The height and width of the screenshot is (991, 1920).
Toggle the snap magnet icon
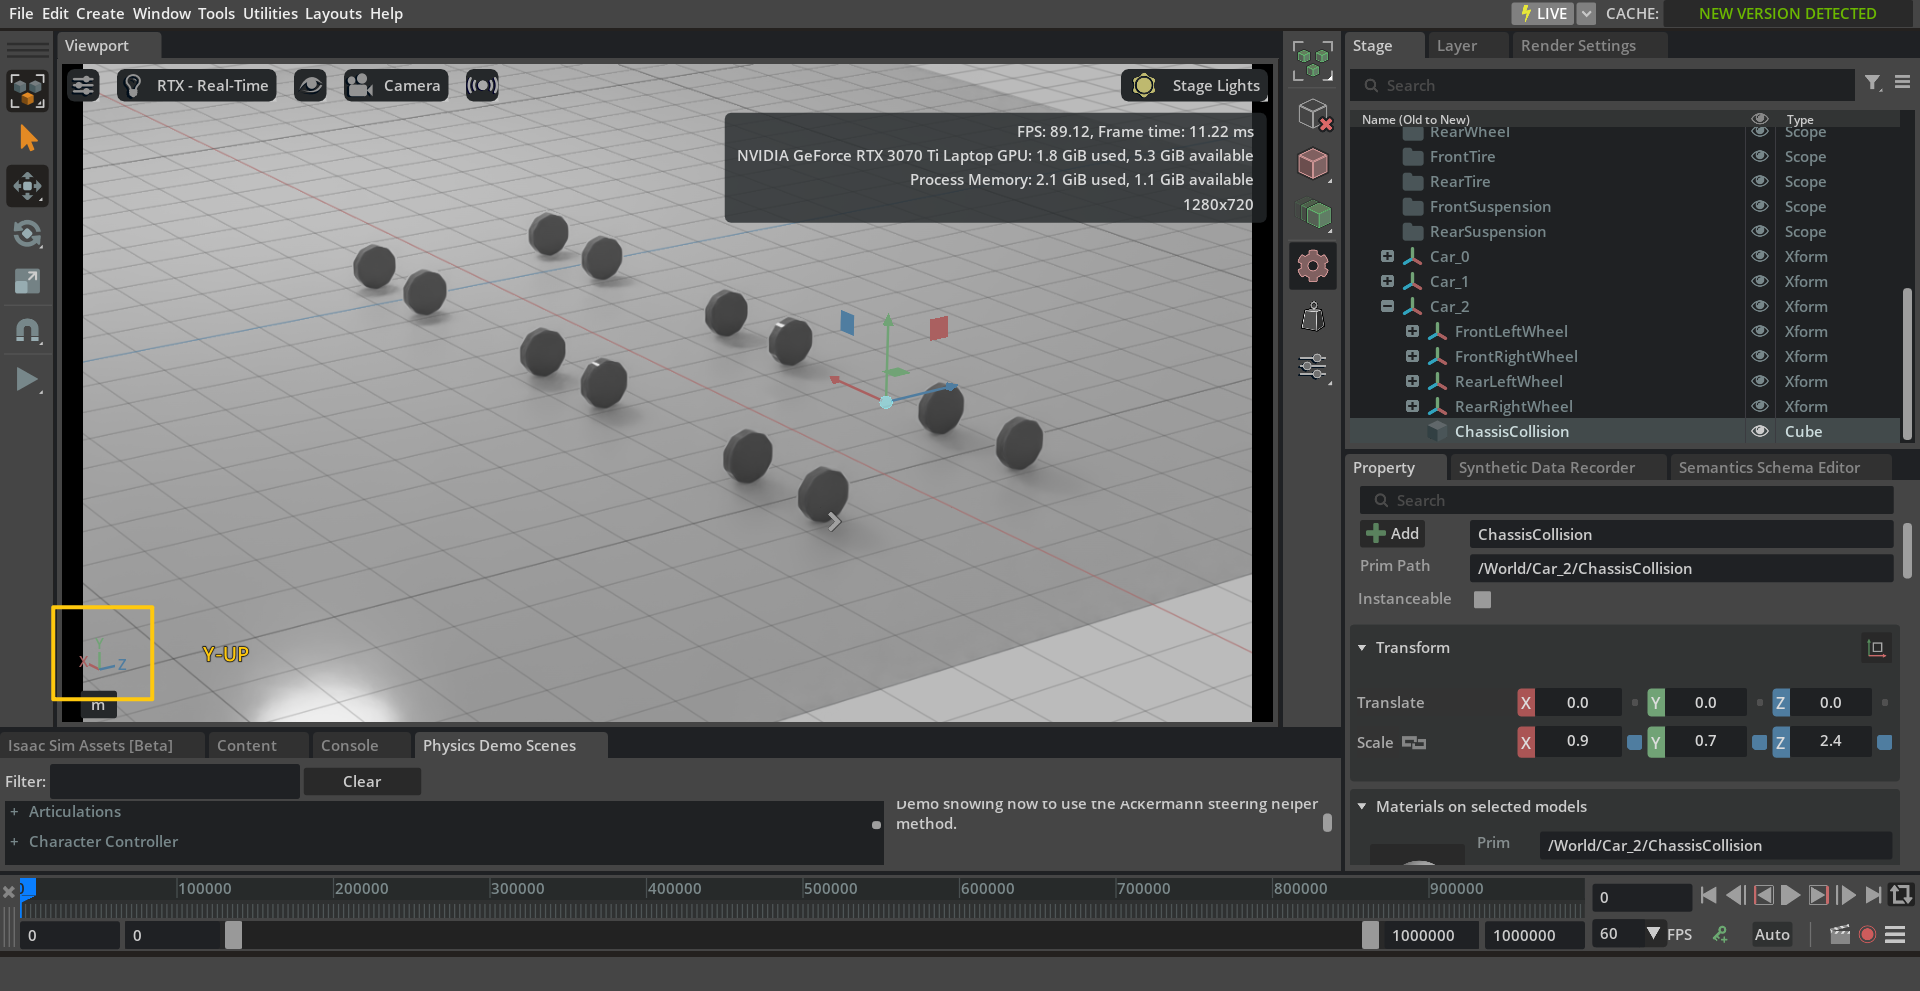[27, 331]
